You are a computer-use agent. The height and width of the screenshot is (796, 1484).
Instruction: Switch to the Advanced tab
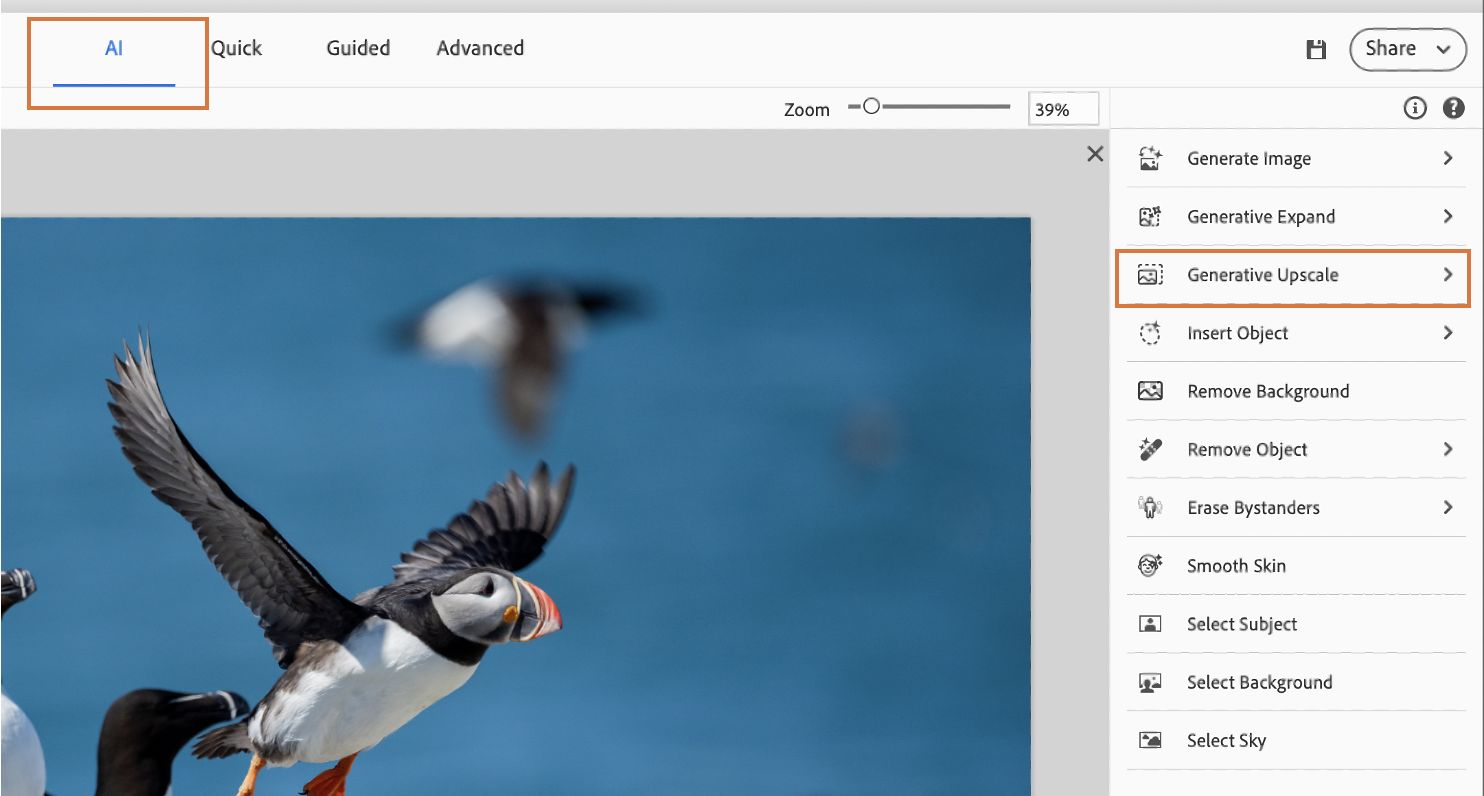pyautogui.click(x=480, y=48)
